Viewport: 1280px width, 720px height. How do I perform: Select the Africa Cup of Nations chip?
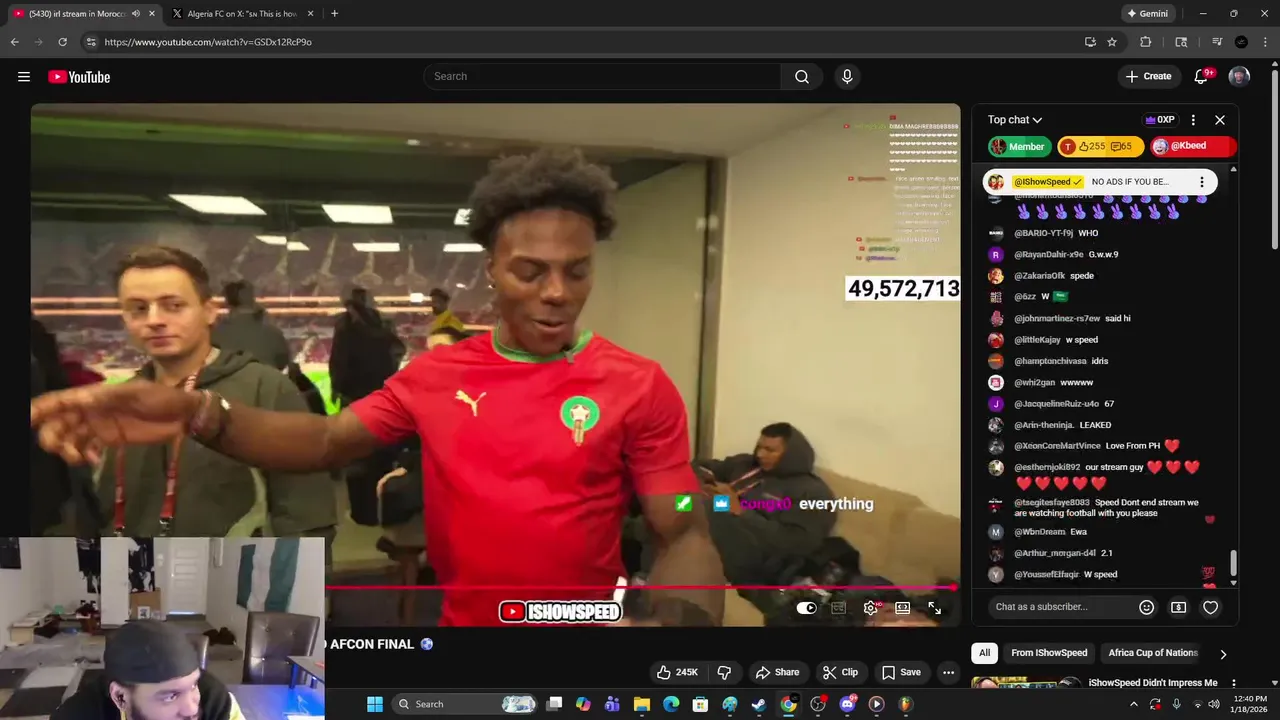tap(1152, 653)
